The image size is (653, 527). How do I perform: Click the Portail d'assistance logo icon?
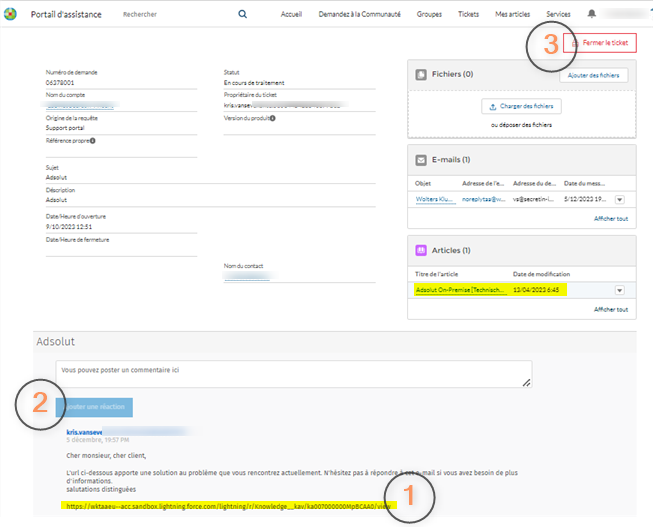coord(10,14)
